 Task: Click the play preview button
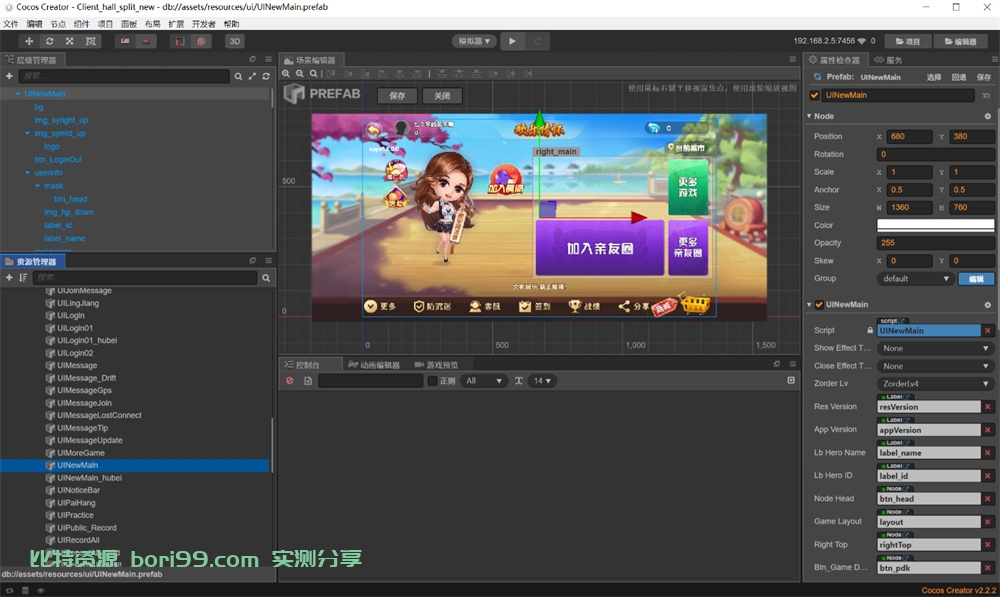pos(512,41)
